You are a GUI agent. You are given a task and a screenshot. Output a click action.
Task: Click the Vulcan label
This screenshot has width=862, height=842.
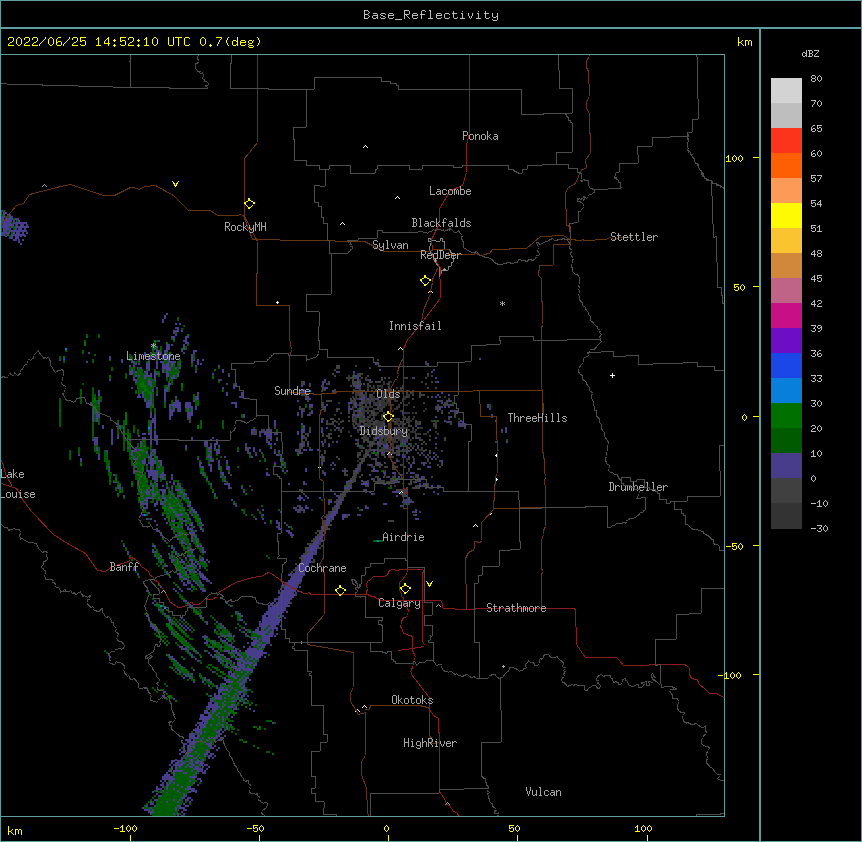click(x=543, y=792)
